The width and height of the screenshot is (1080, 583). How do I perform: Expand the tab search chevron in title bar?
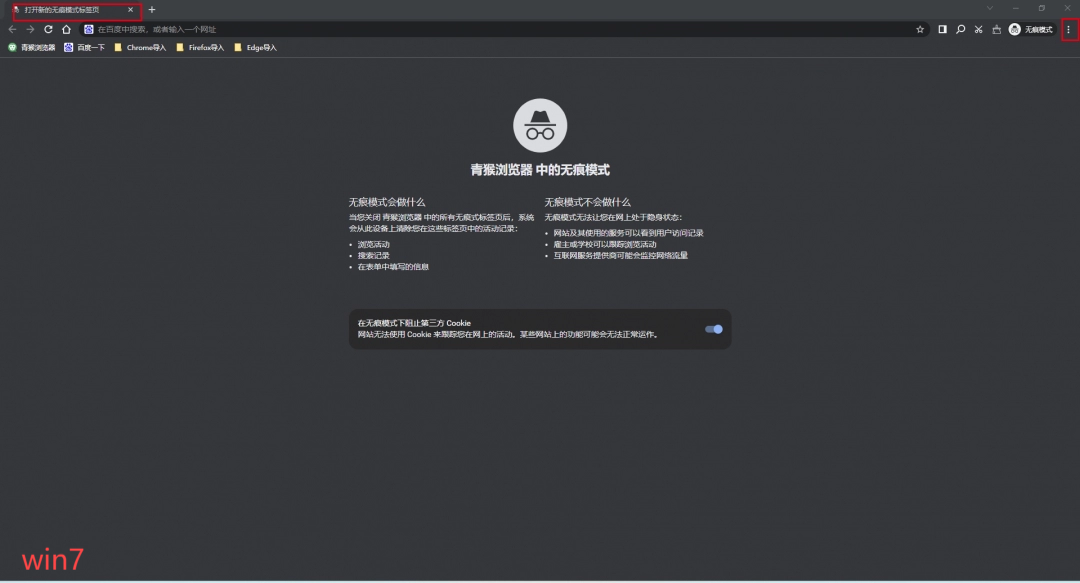pyautogui.click(x=990, y=8)
